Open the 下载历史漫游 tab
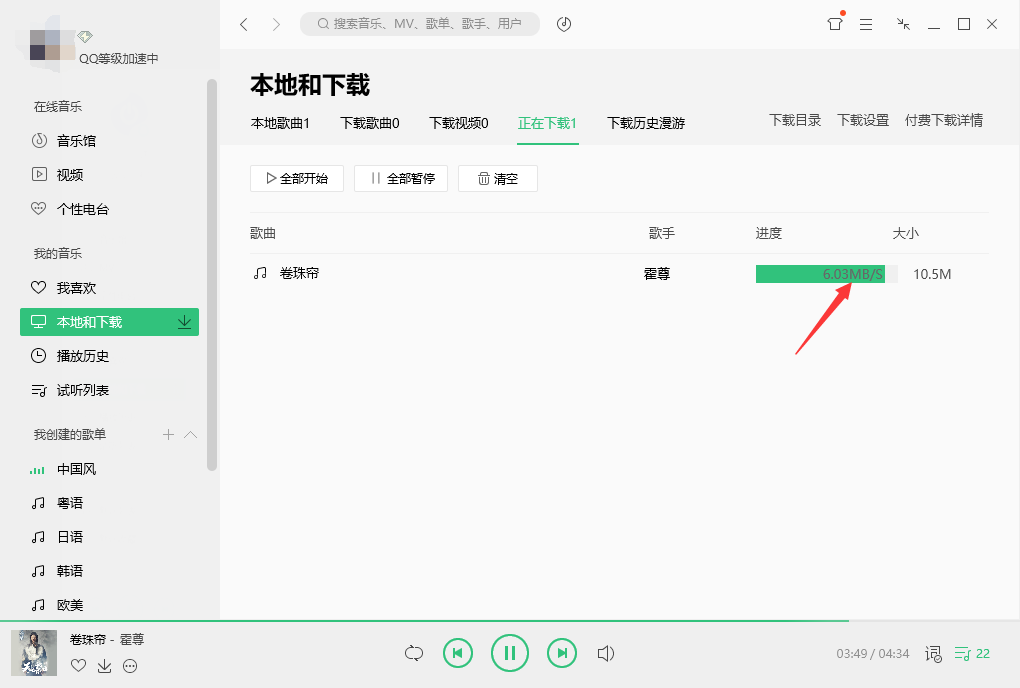The height and width of the screenshot is (688, 1020). point(645,123)
